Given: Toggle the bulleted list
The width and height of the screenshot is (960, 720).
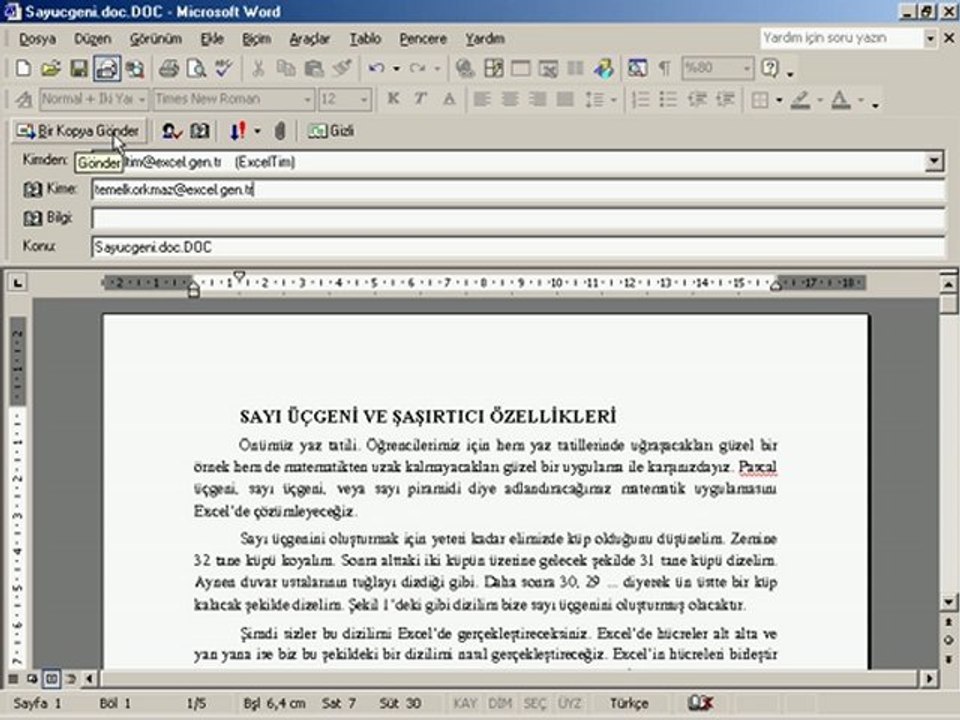Looking at the screenshot, I should 669,99.
